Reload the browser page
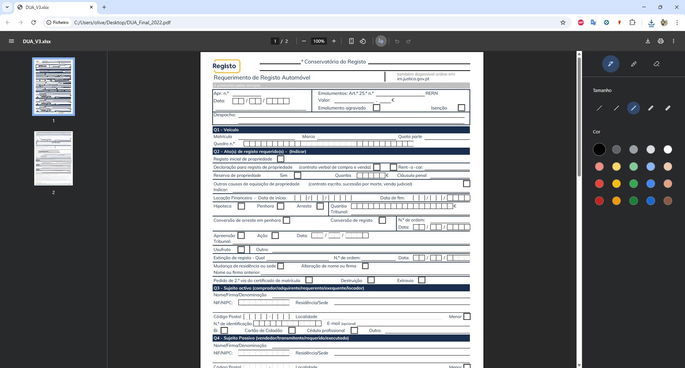685x368 pixels. (x=33, y=22)
